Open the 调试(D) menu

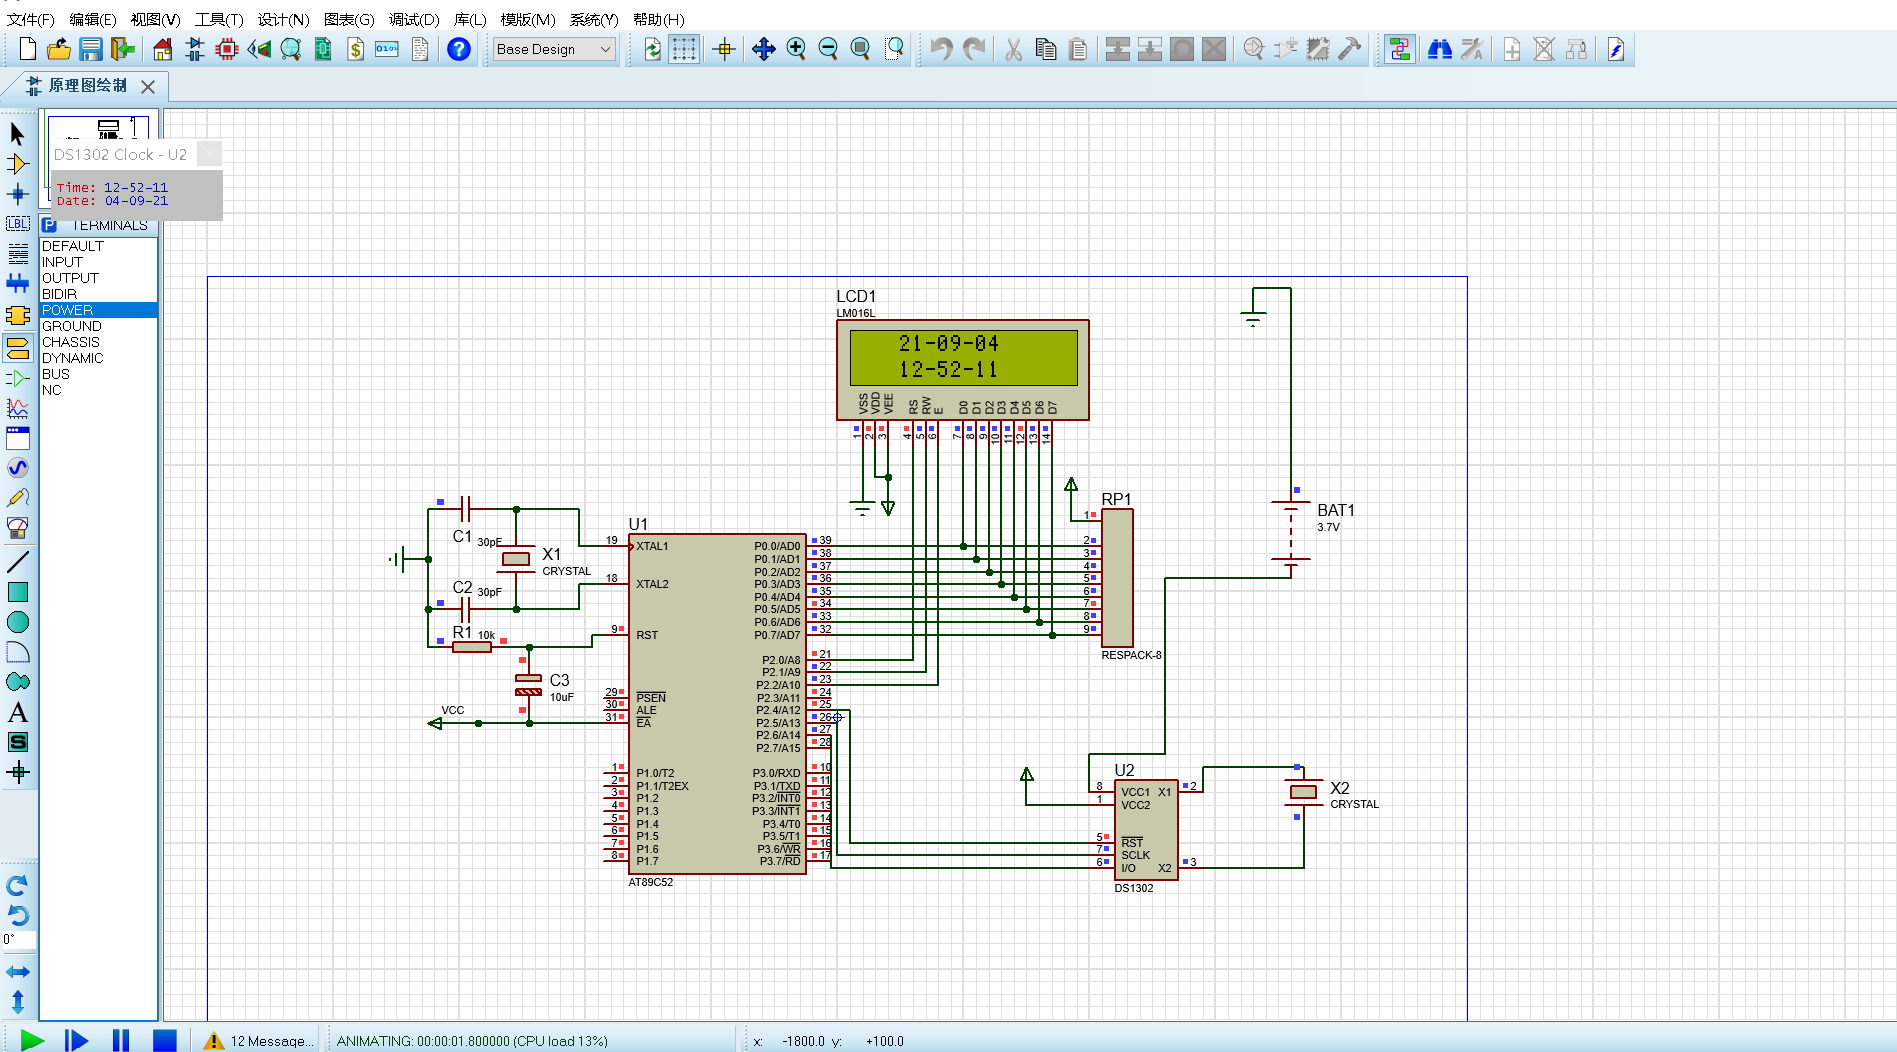[x=413, y=19]
